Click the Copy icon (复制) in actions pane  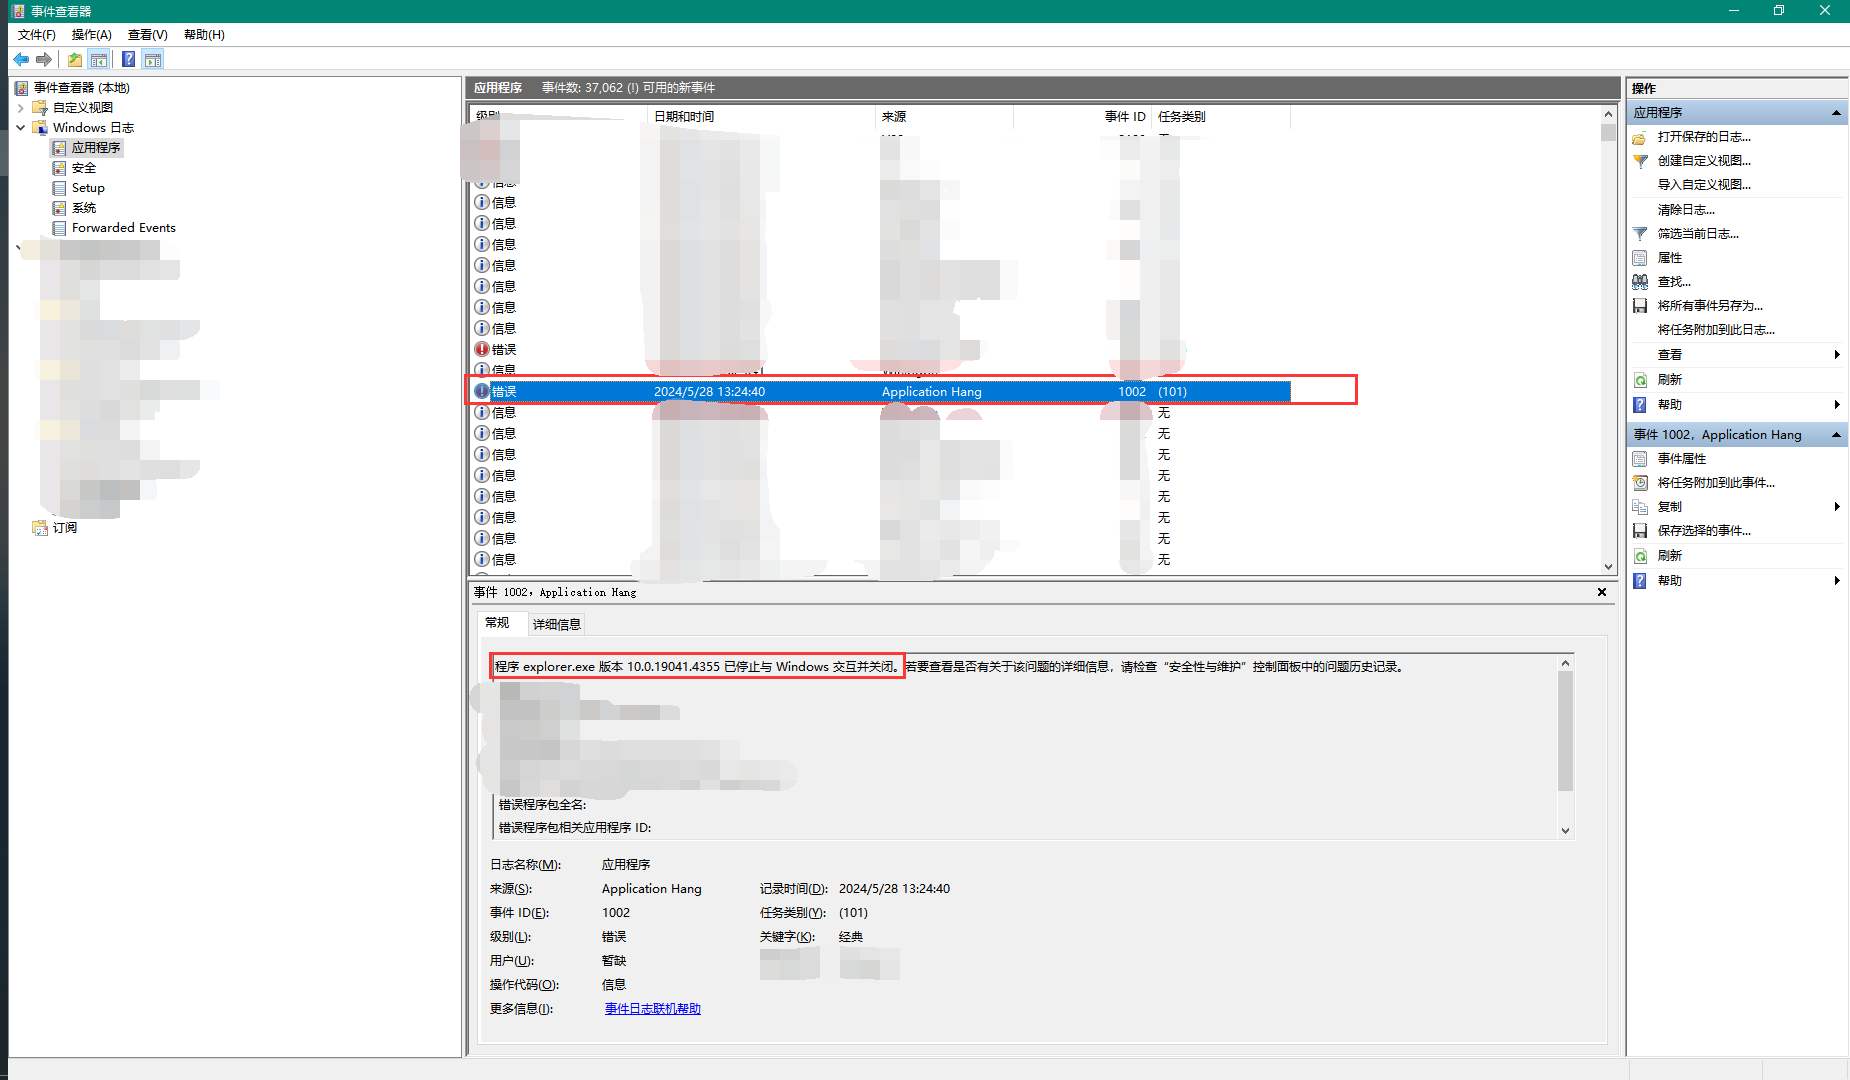(x=1640, y=507)
